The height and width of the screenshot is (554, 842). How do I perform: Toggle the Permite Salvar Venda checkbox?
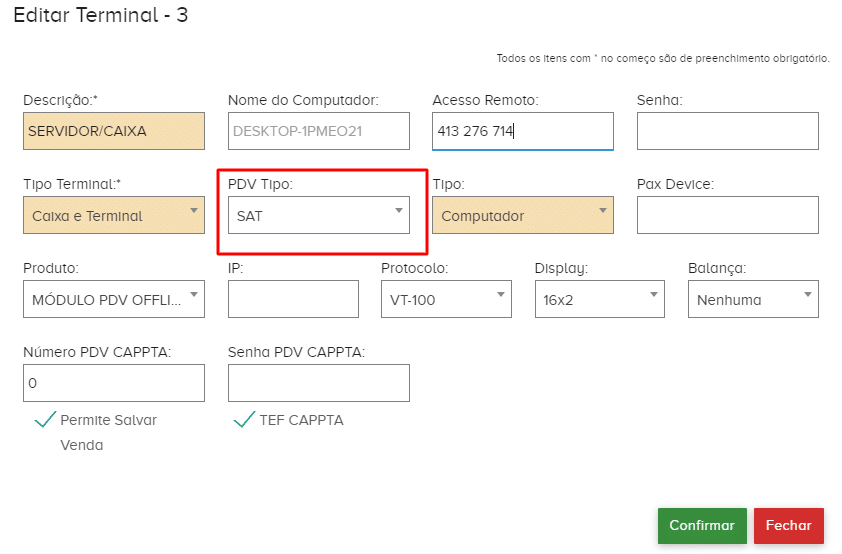pyautogui.click(x=45, y=420)
